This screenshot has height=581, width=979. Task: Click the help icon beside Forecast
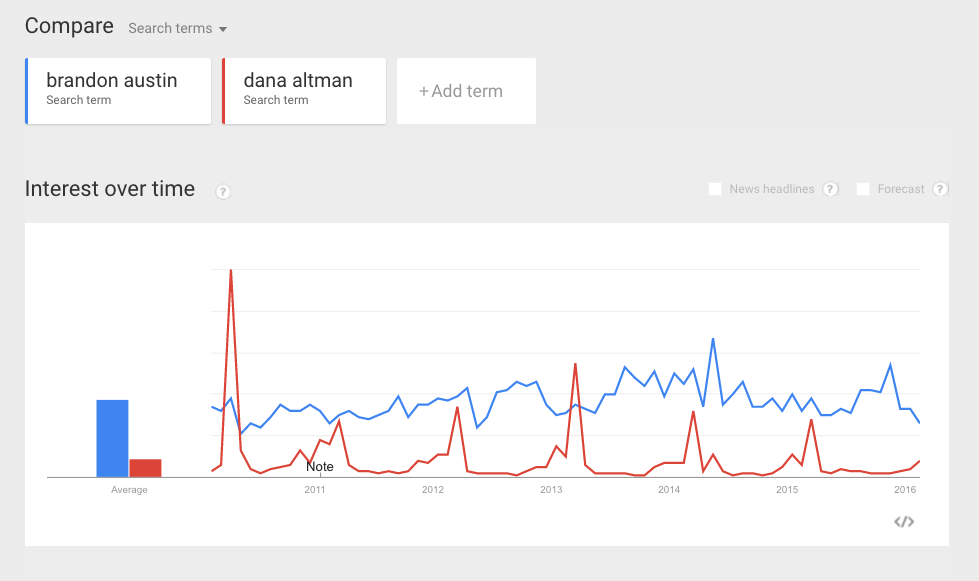point(940,189)
